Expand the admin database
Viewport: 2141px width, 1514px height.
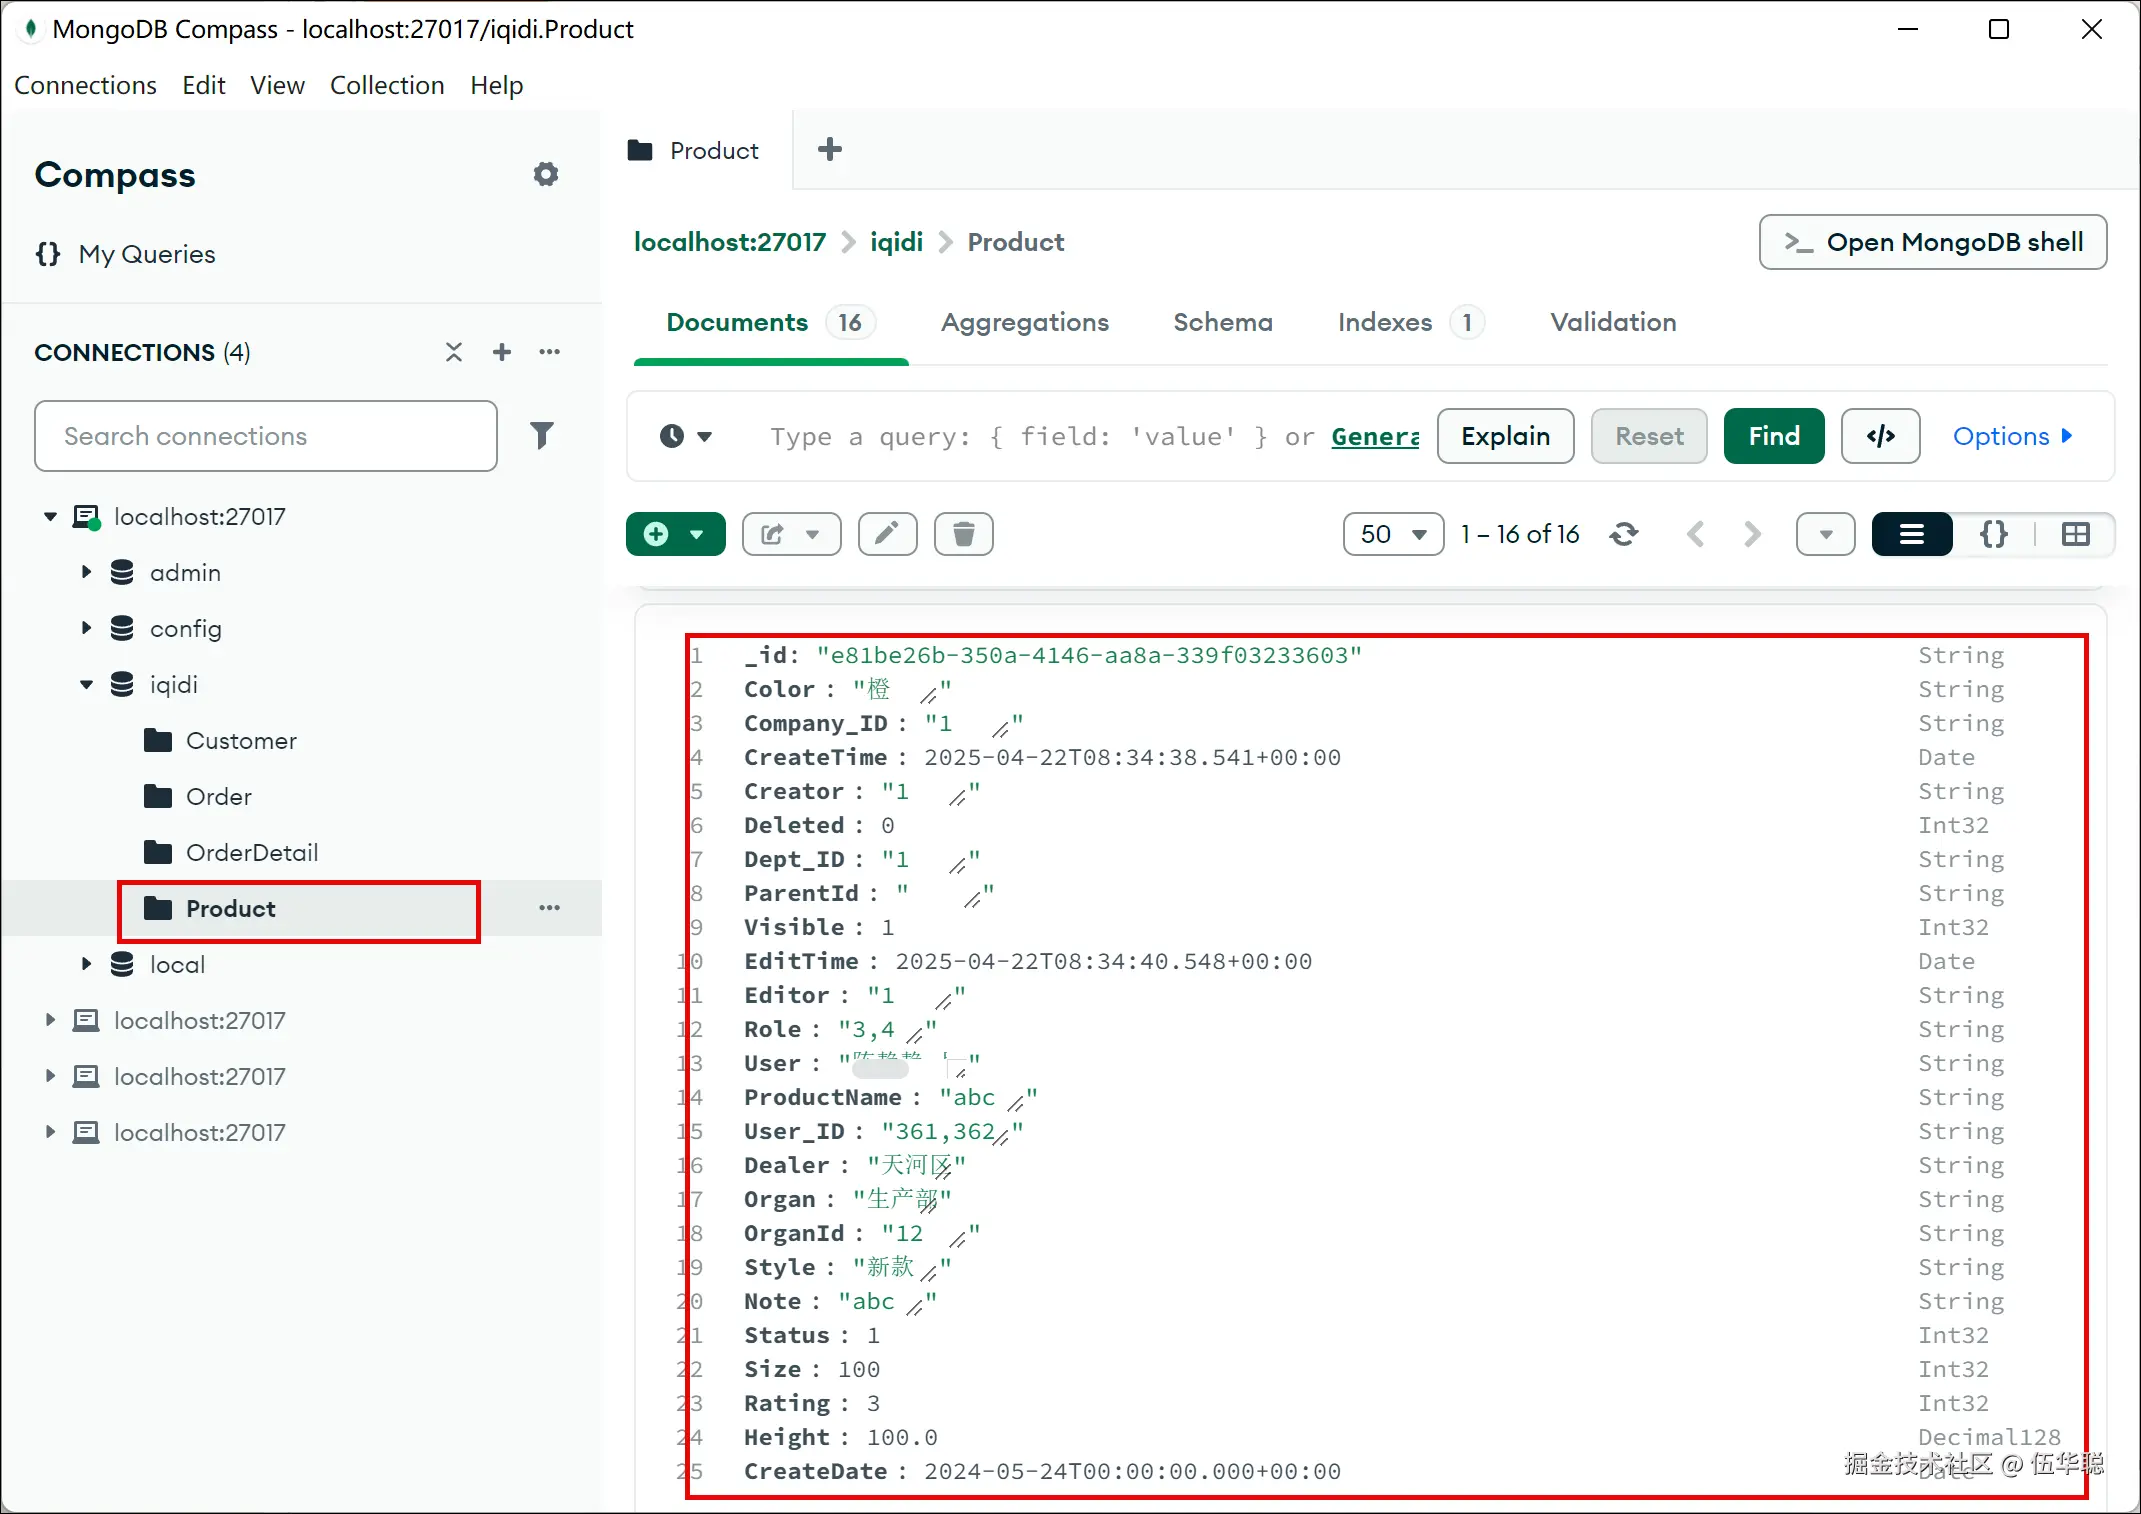pos(86,572)
